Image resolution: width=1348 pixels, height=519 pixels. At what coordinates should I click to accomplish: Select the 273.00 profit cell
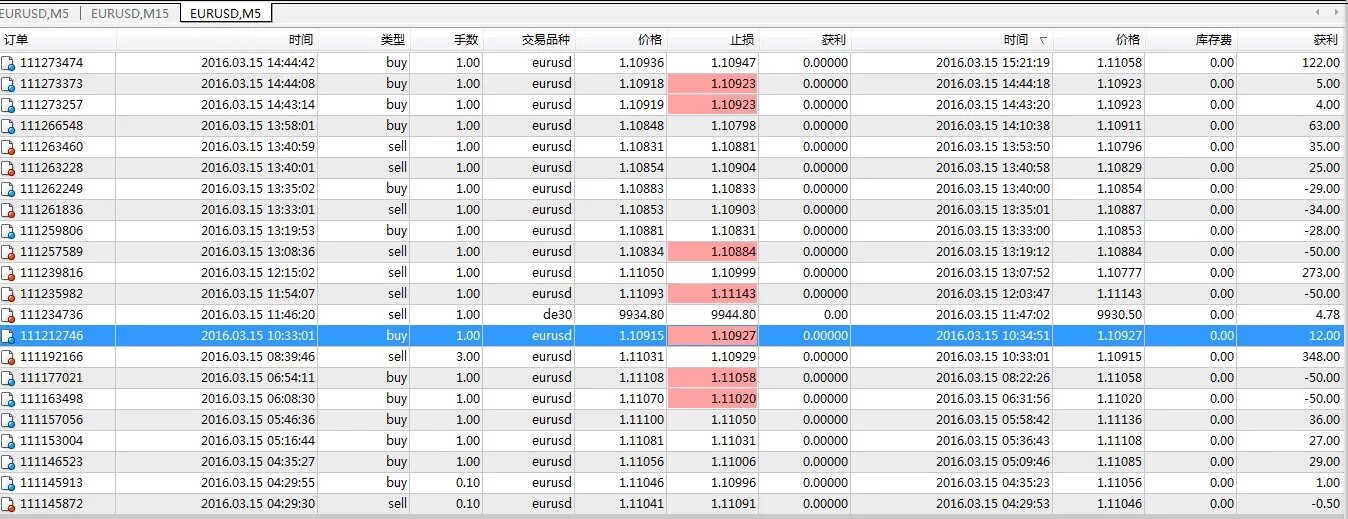click(1318, 273)
